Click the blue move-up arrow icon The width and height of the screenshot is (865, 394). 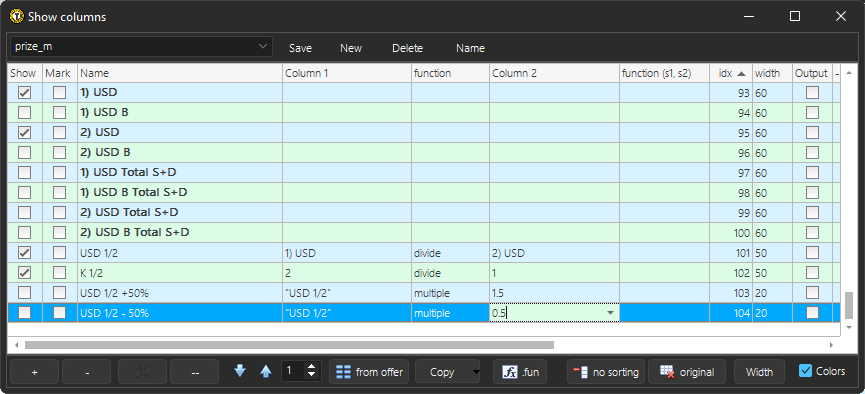266,371
